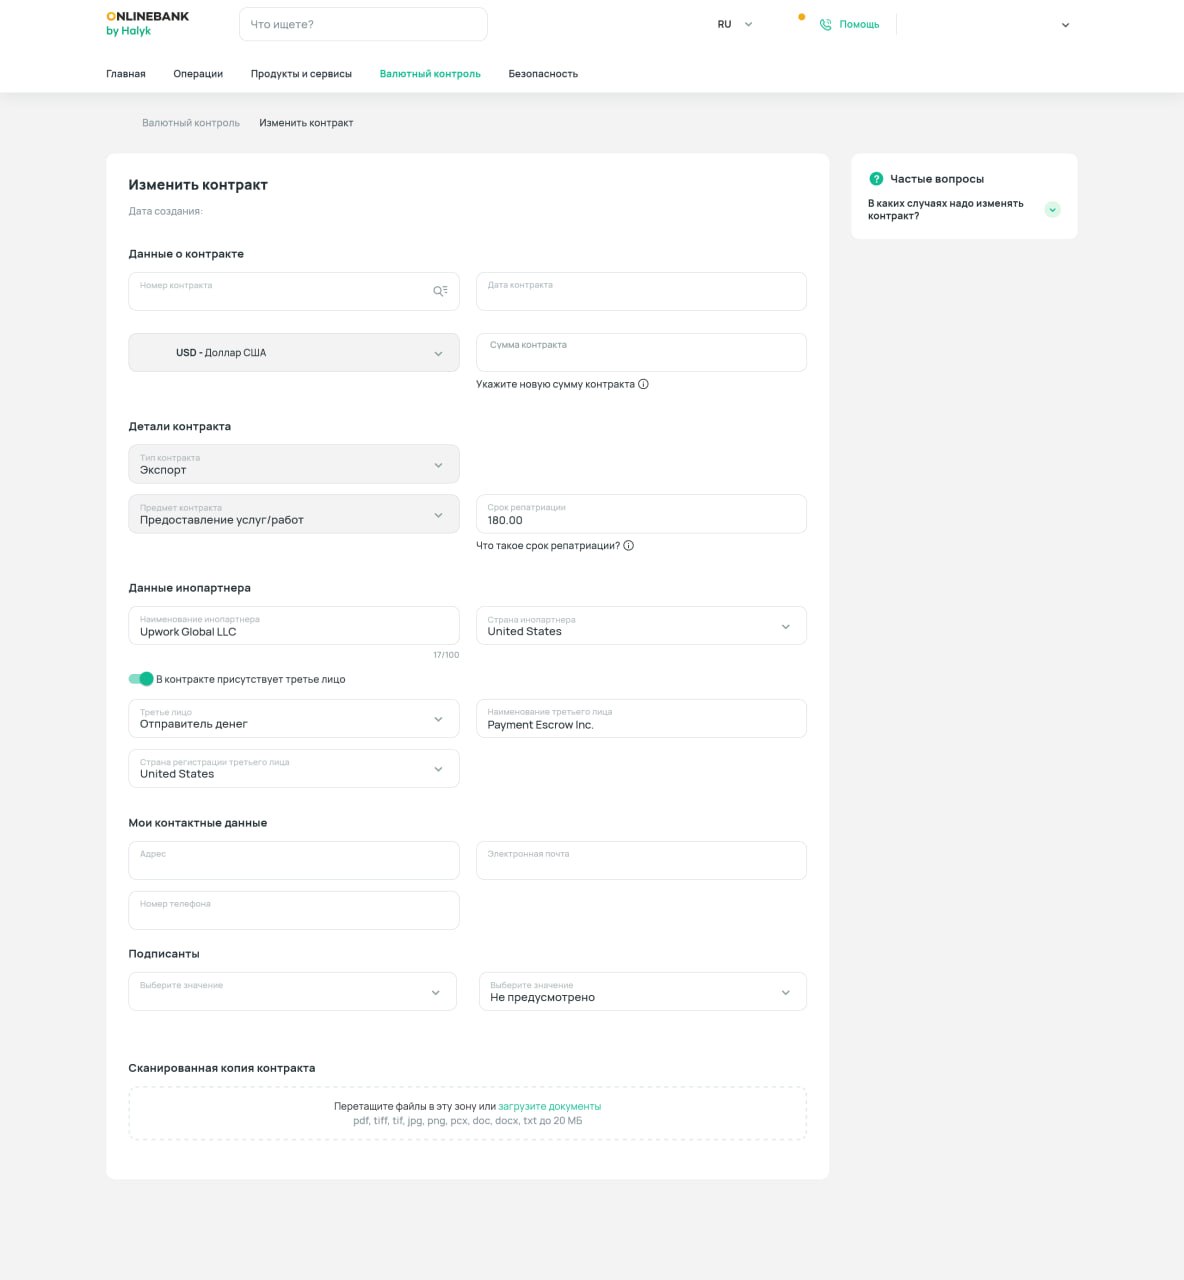The height and width of the screenshot is (1280, 1184).
Task: Click the scanned contract file drop zone
Action: (467, 1114)
